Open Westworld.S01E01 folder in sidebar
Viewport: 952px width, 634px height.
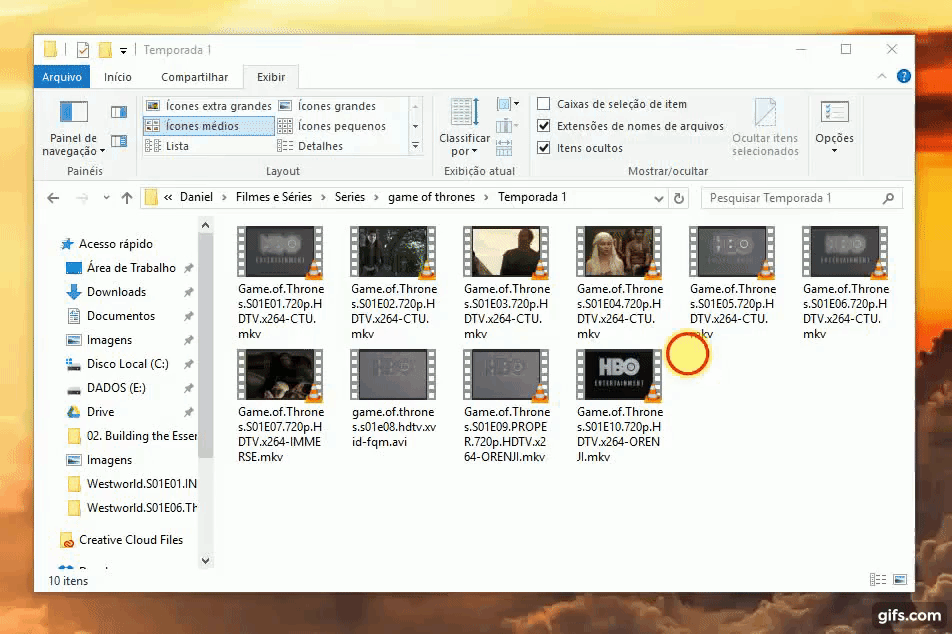[x=141, y=484]
